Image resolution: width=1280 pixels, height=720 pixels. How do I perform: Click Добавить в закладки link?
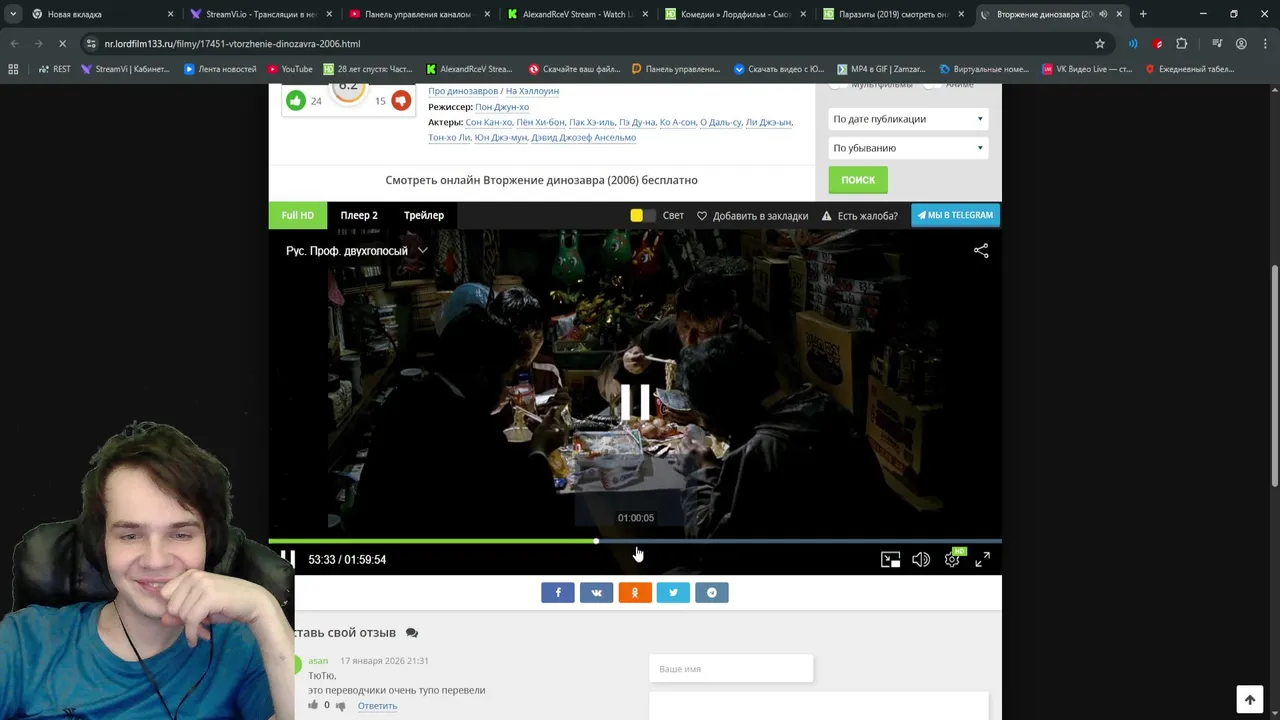click(752, 216)
